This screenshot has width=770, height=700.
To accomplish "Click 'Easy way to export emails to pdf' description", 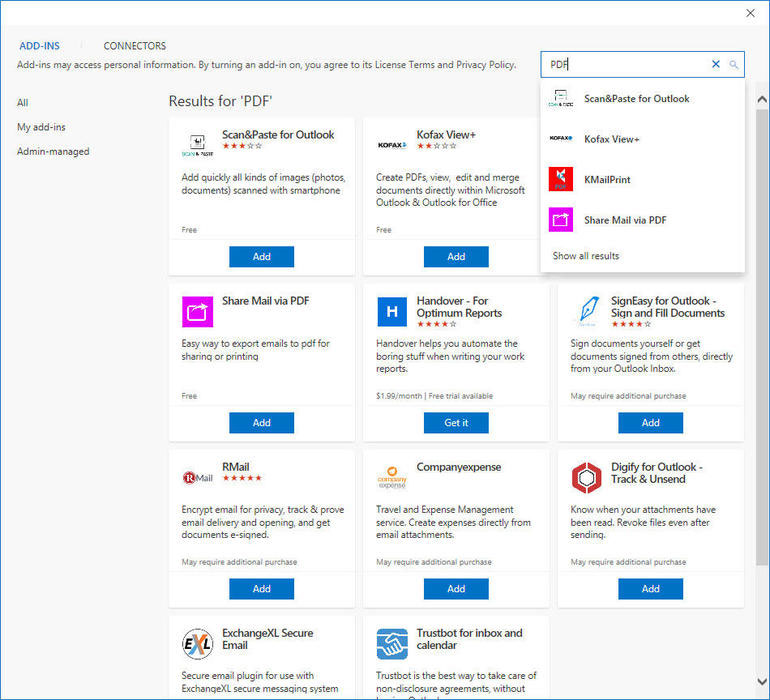I will coord(255,350).
